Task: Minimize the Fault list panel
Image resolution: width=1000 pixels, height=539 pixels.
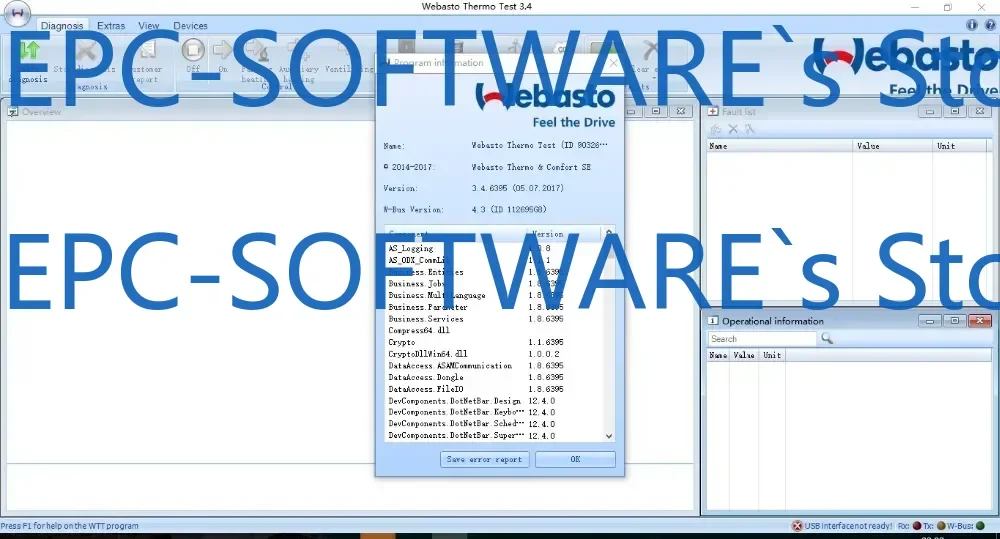Action: pyautogui.click(x=930, y=112)
